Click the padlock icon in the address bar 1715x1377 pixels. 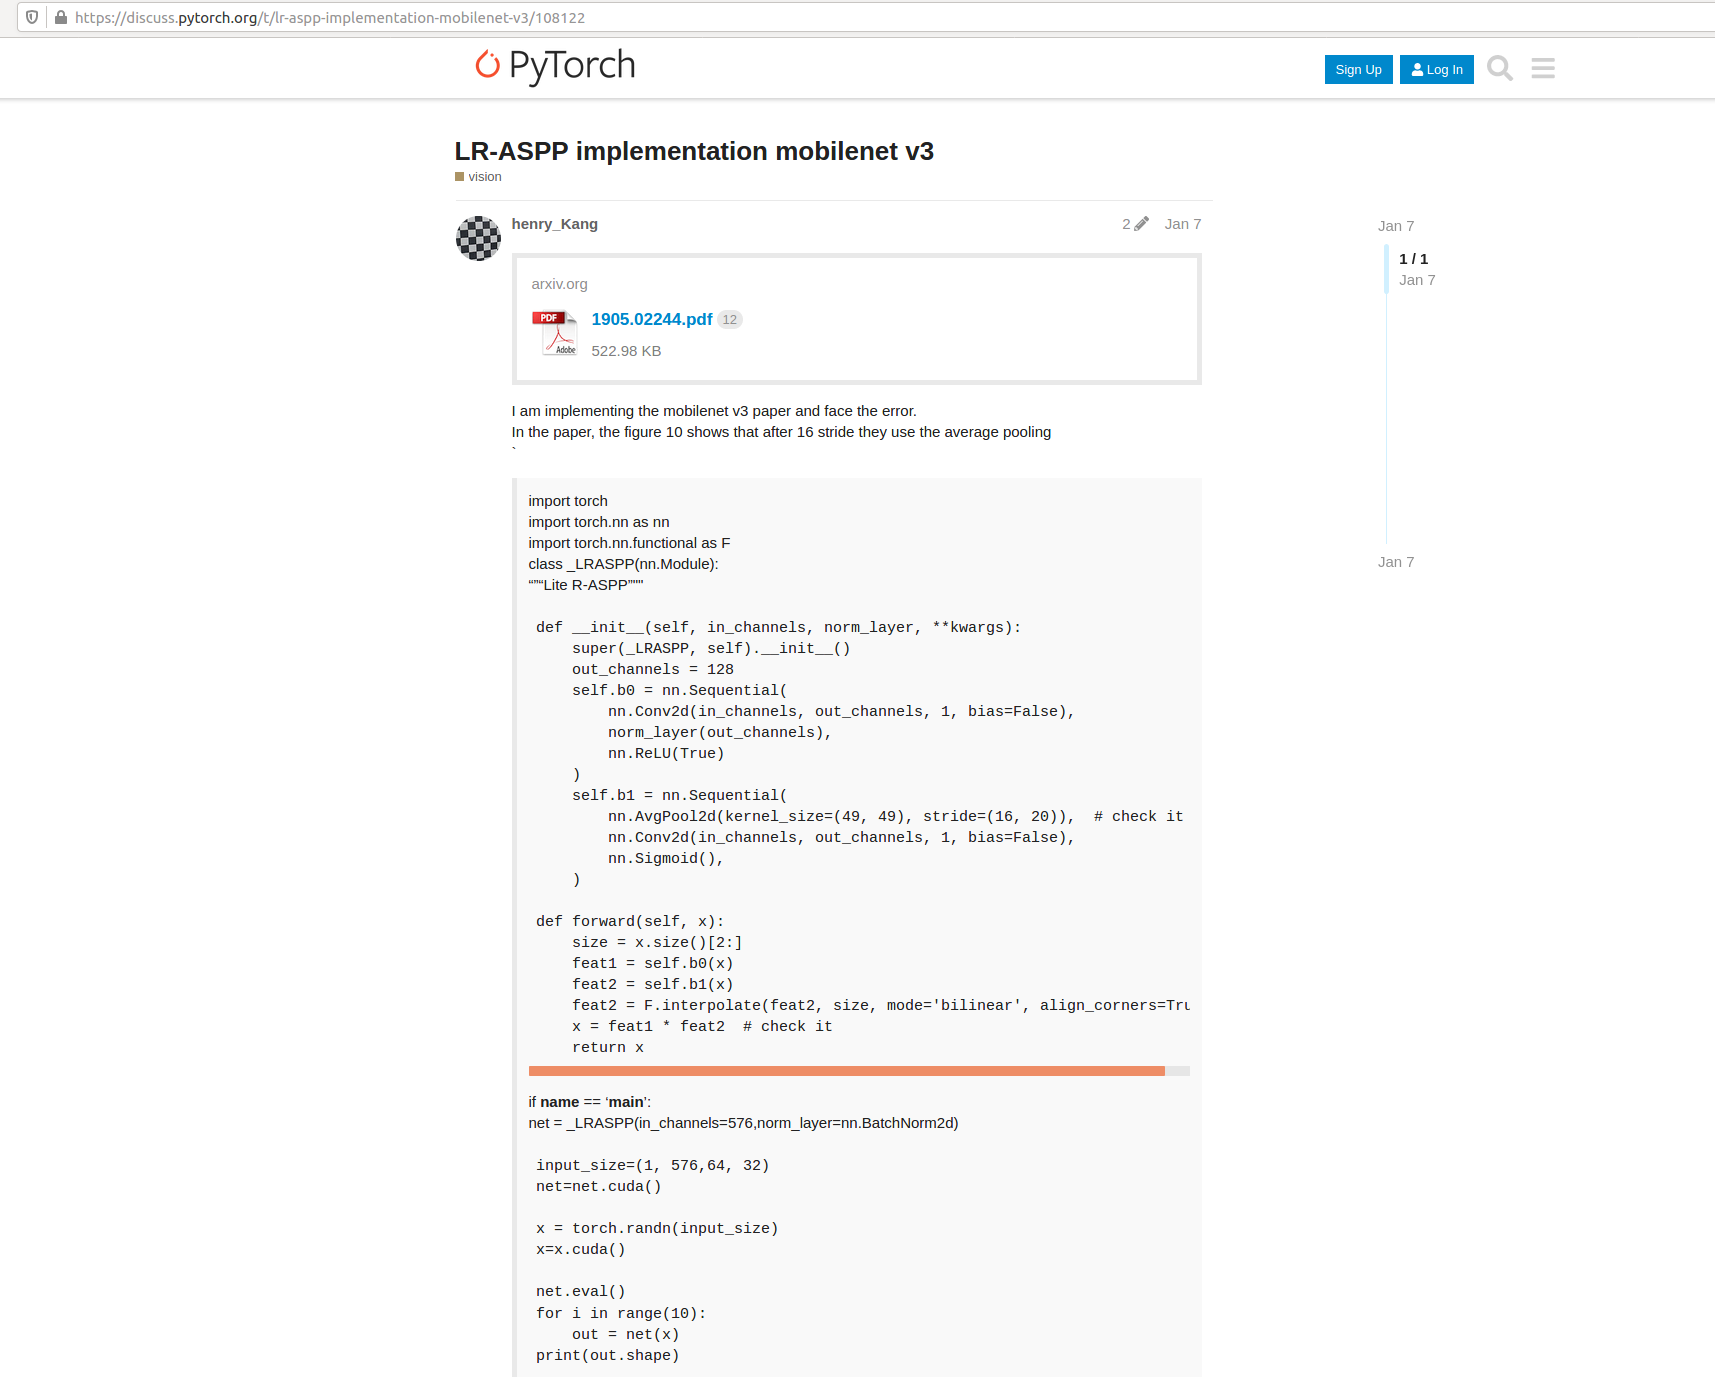click(x=61, y=16)
